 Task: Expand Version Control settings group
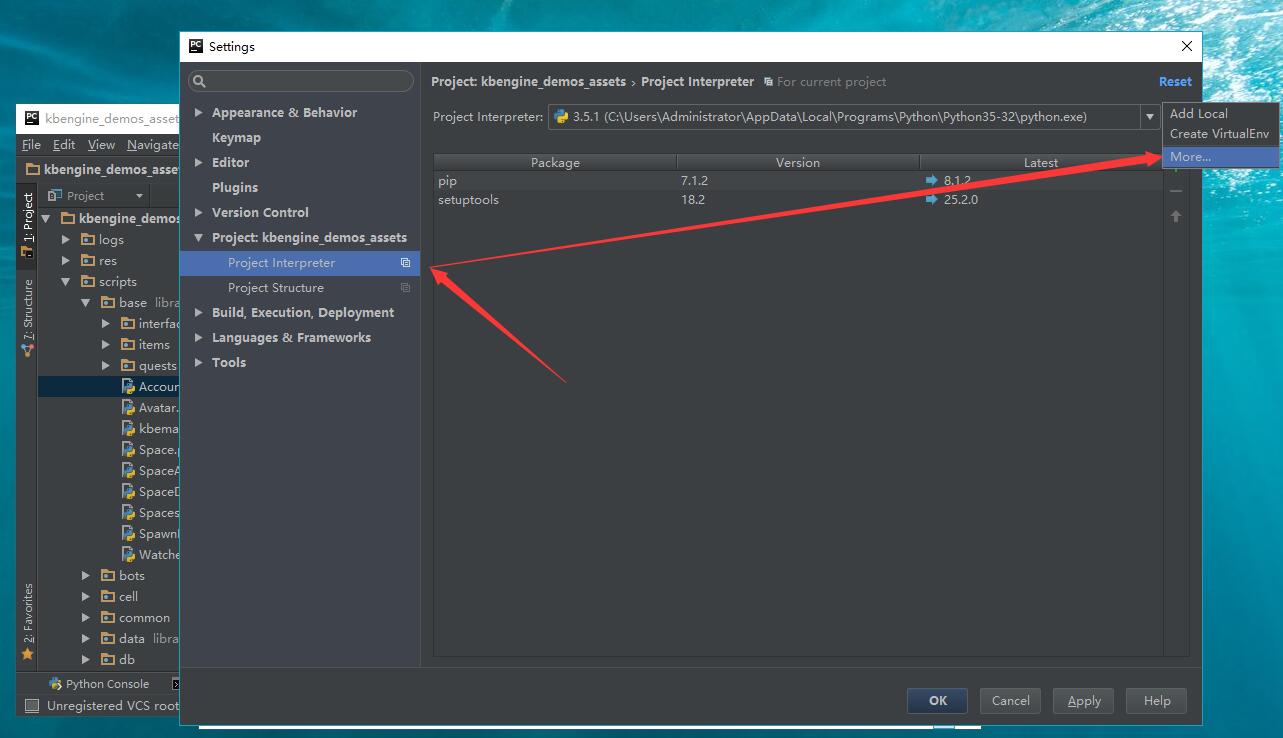pyautogui.click(x=198, y=212)
